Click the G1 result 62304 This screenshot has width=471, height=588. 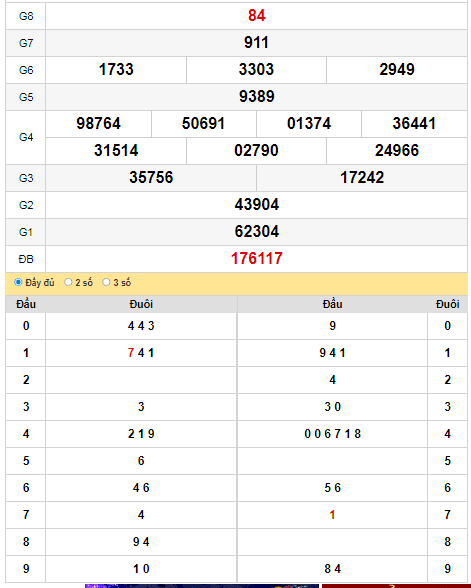[x=256, y=232]
